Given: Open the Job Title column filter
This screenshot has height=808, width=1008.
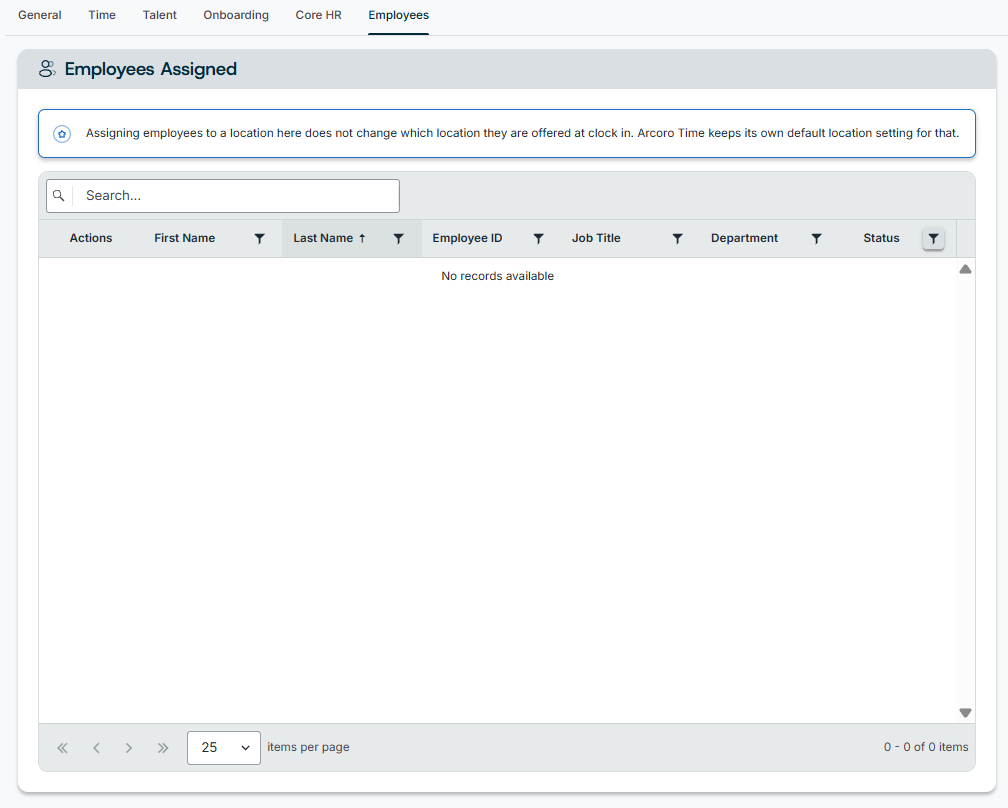Looking at the screenshot, I should click(678, 238).
